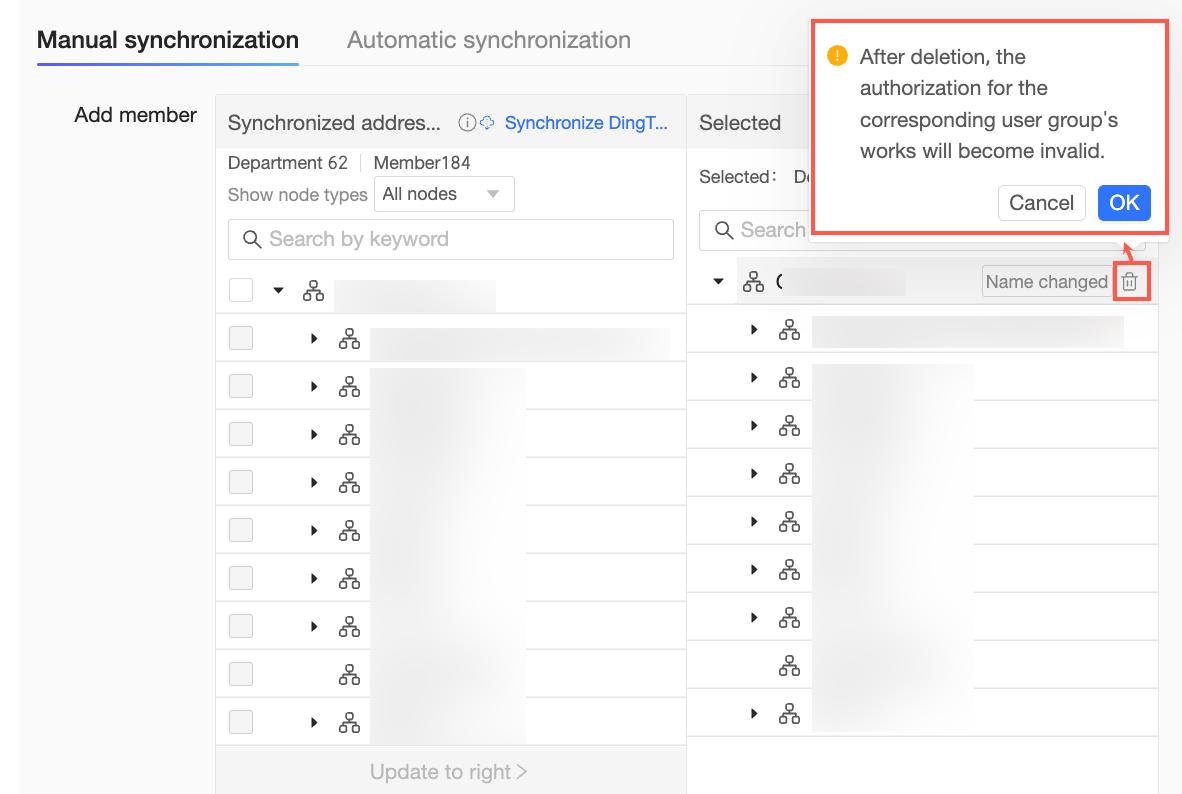Open the All nodes dropdown
Image resolution: width=1182 pixels, height=794 pixels.
coord(444,194)
